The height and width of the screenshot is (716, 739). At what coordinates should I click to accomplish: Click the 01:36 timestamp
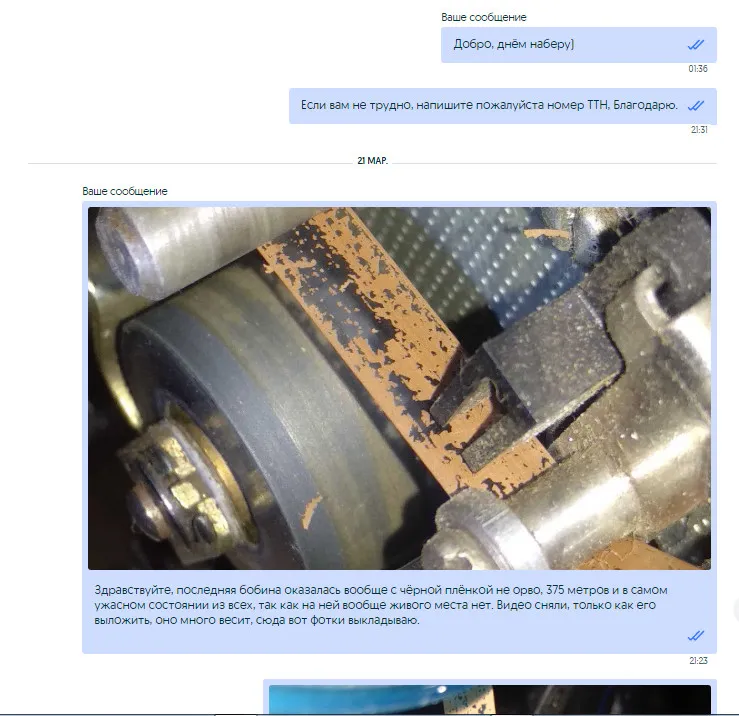coord(698,69)
